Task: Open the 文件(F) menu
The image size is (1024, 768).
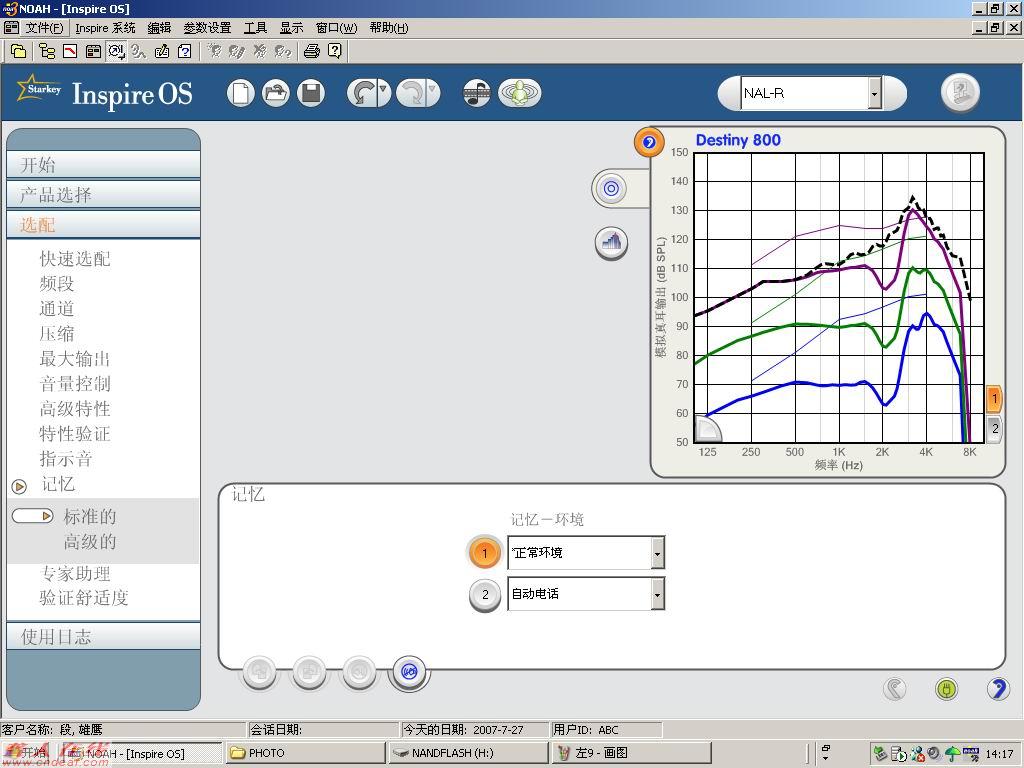Action: pos(44,28)
